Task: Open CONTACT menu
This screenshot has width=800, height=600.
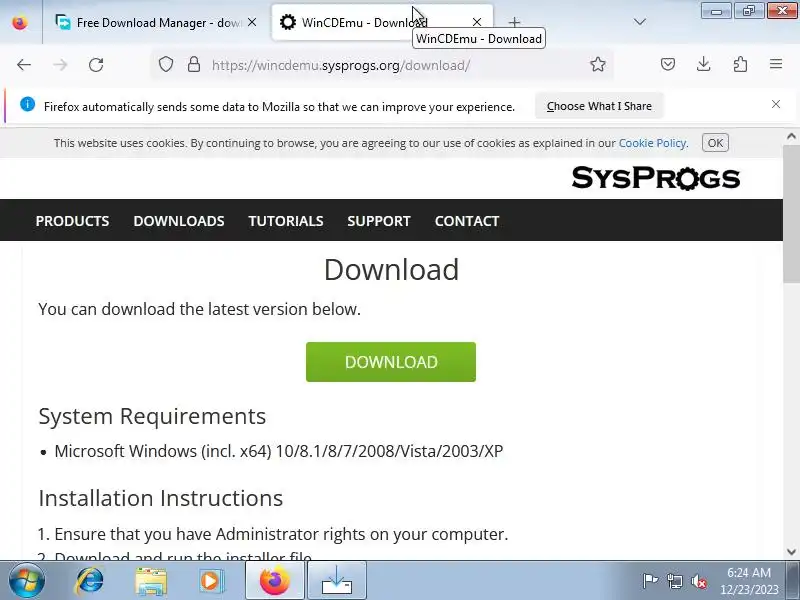Action: 467,221
